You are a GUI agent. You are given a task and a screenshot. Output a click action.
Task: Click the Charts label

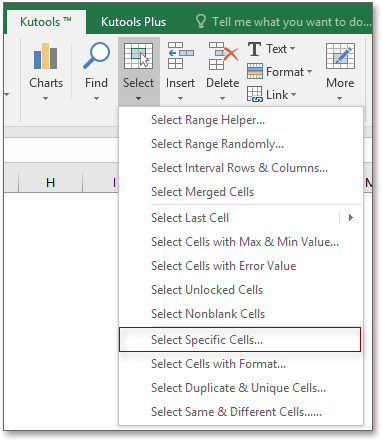tap(46, 83)
